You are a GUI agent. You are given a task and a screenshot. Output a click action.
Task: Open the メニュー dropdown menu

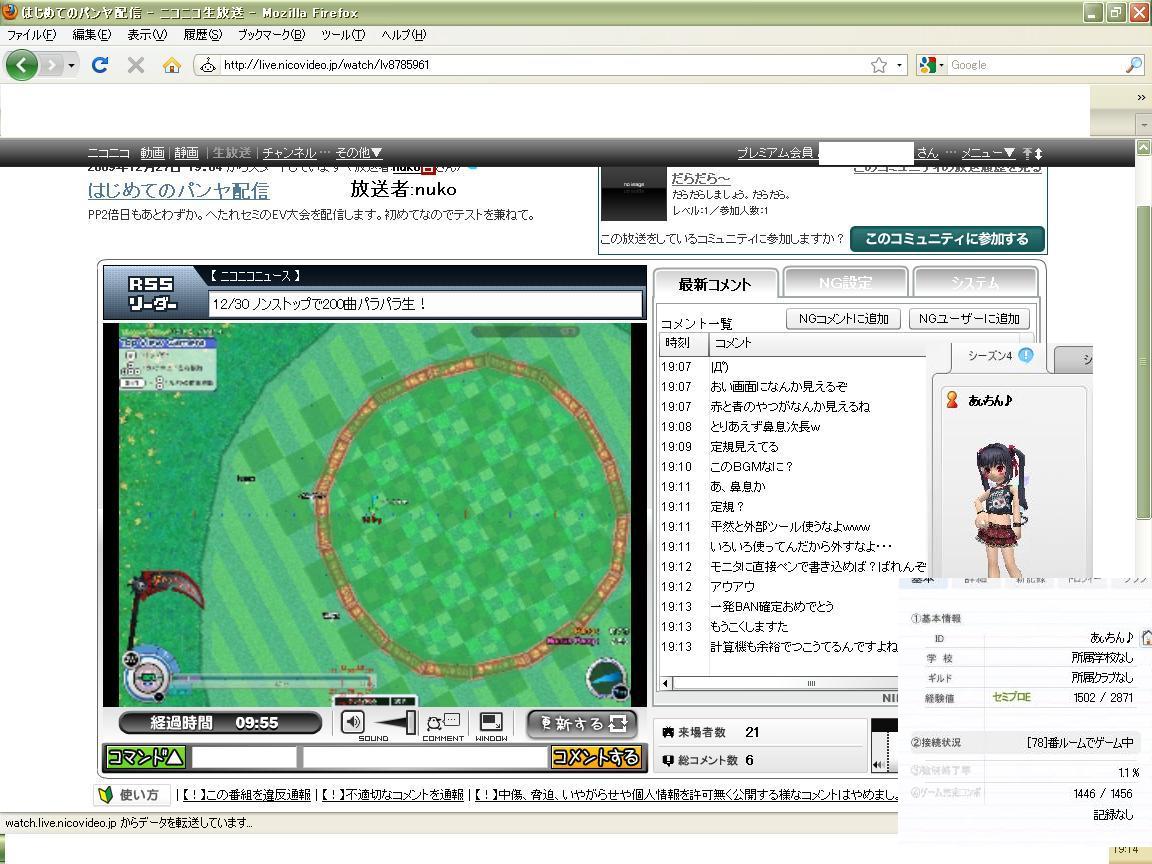[x=988, y=153]
